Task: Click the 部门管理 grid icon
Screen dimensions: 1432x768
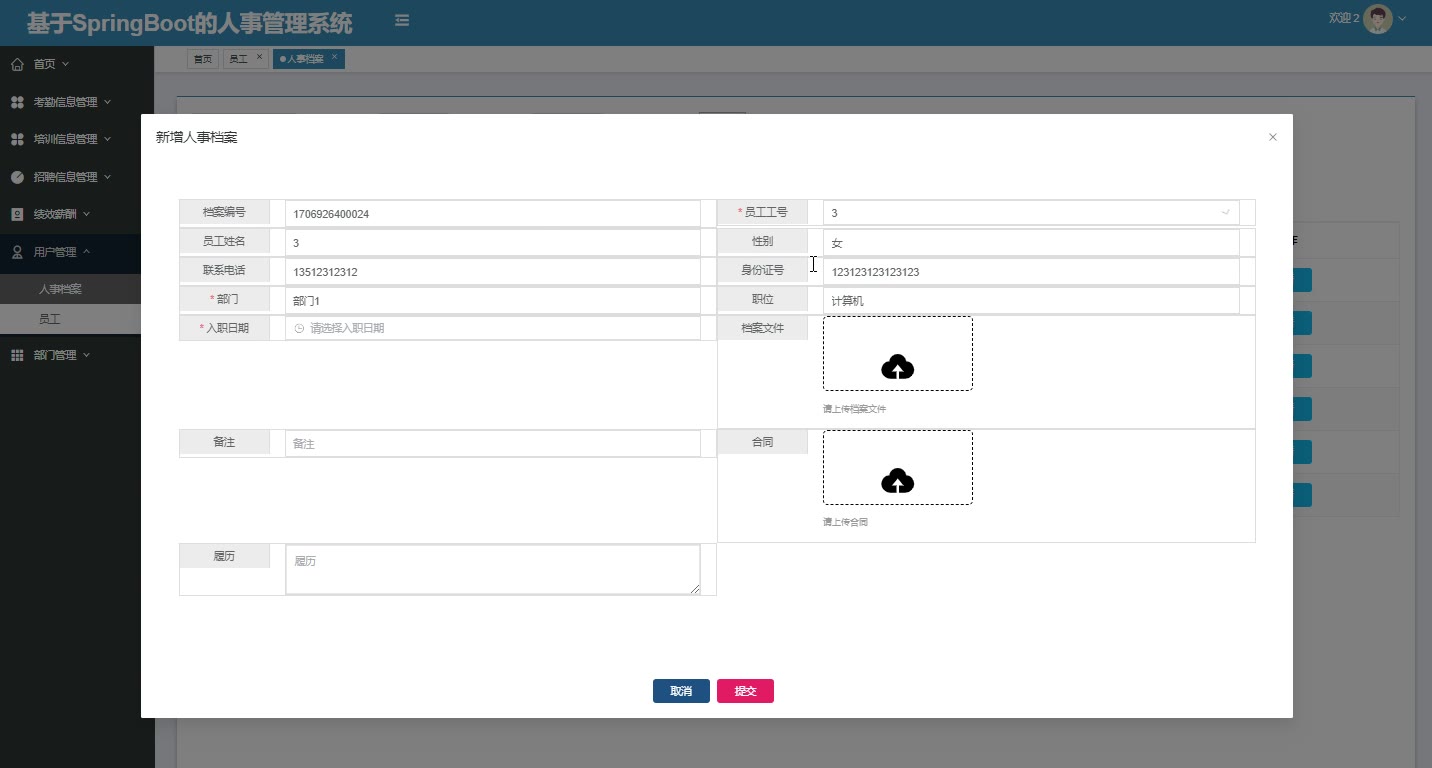Action: click(17, 355)
